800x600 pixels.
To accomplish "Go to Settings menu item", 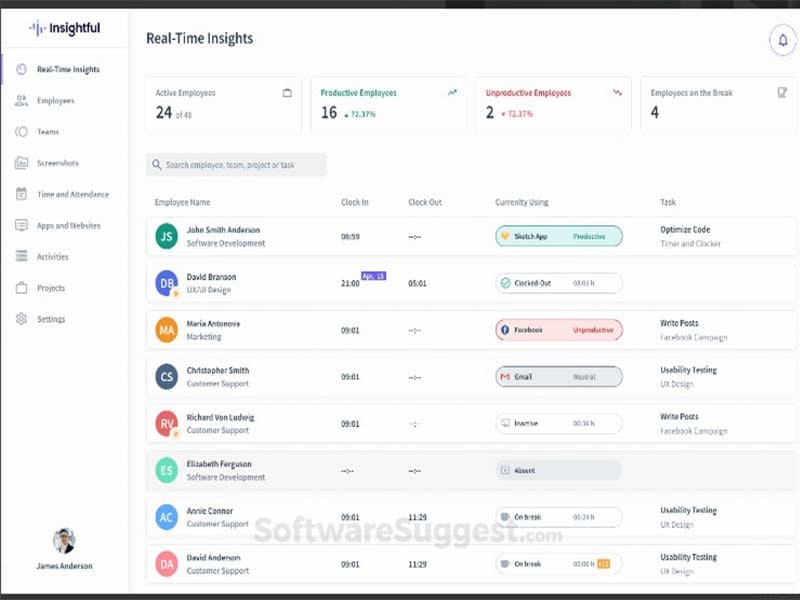I will click(51, 319).
